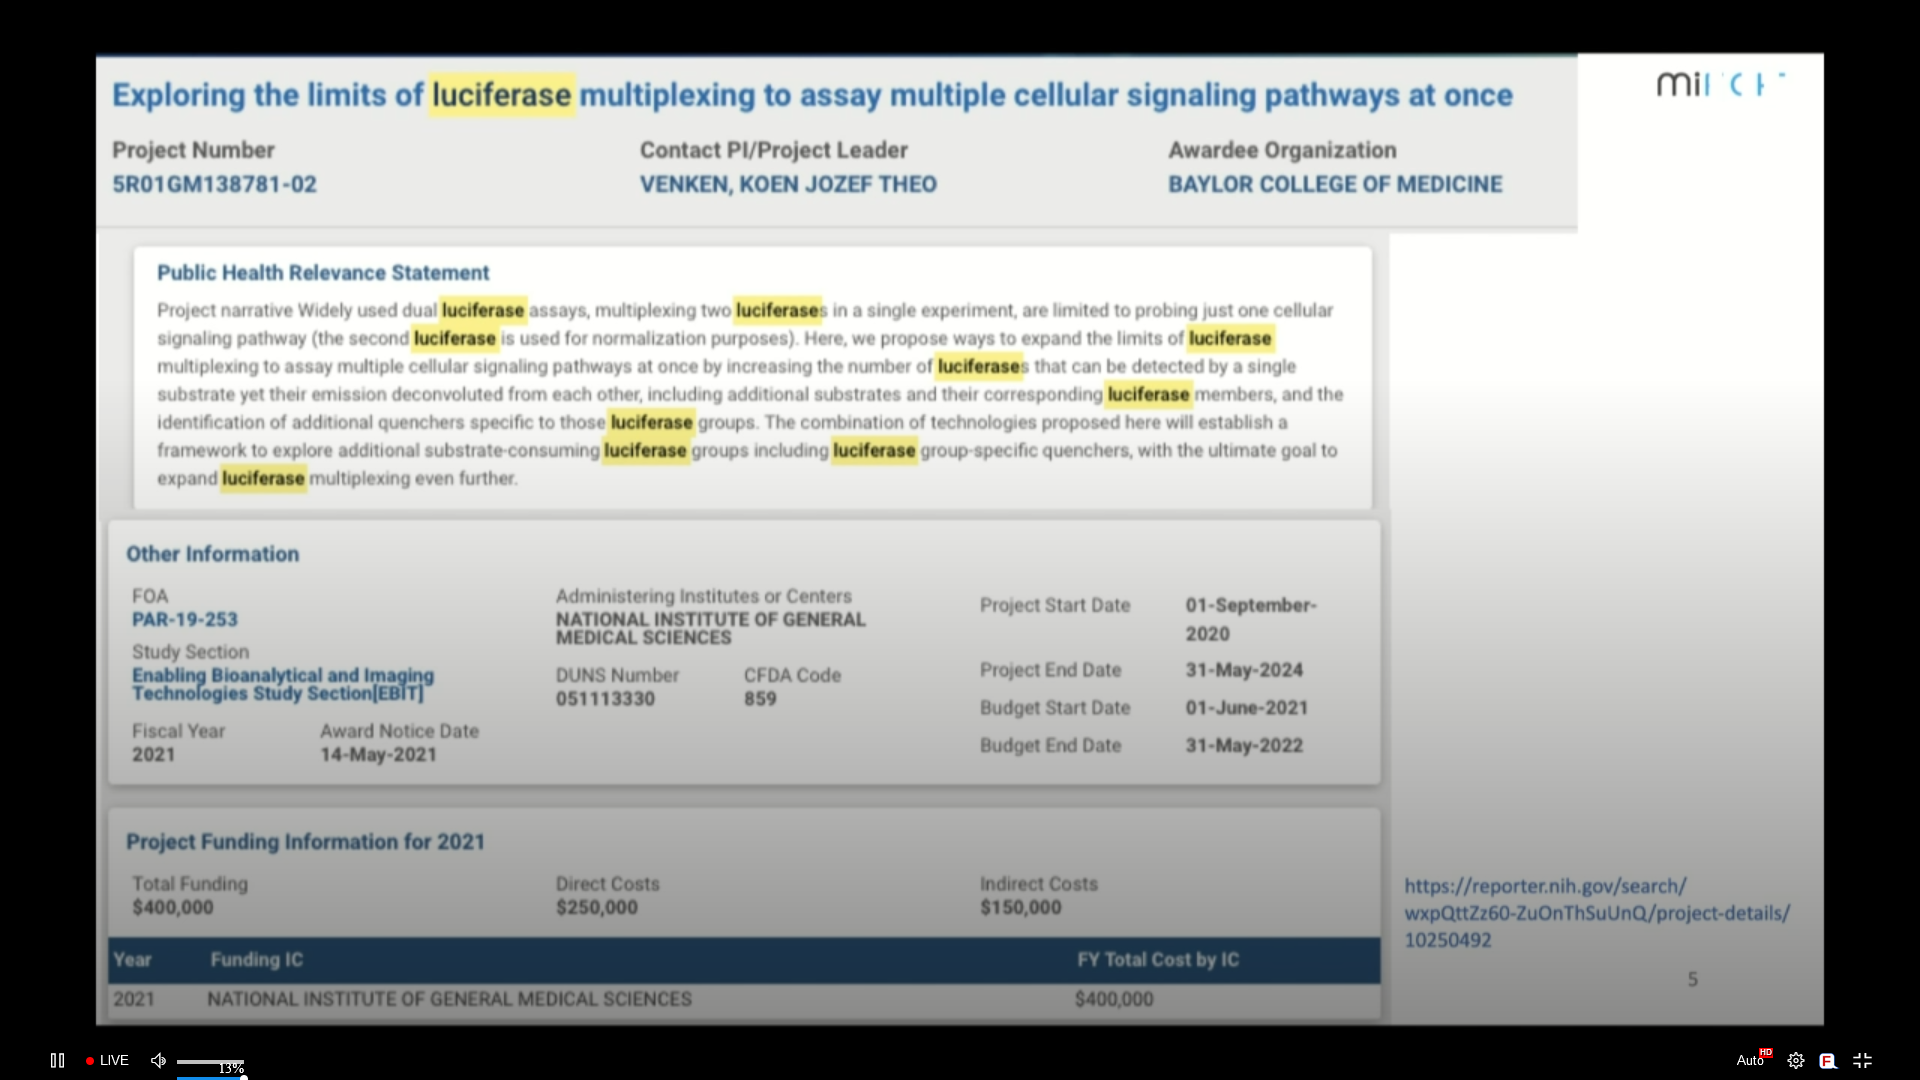Open PI link VENKEN, KOEN JOZEF THEO

click(x=788, y=185)
